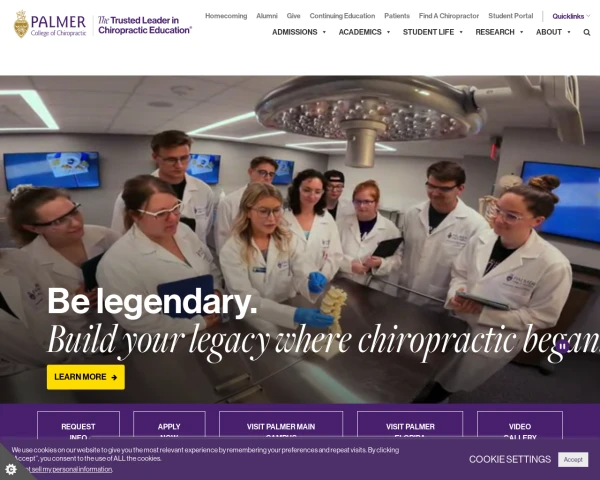Open the cookie gear settings icon
This screenshot has width=600, height=480.
point(11,469)
